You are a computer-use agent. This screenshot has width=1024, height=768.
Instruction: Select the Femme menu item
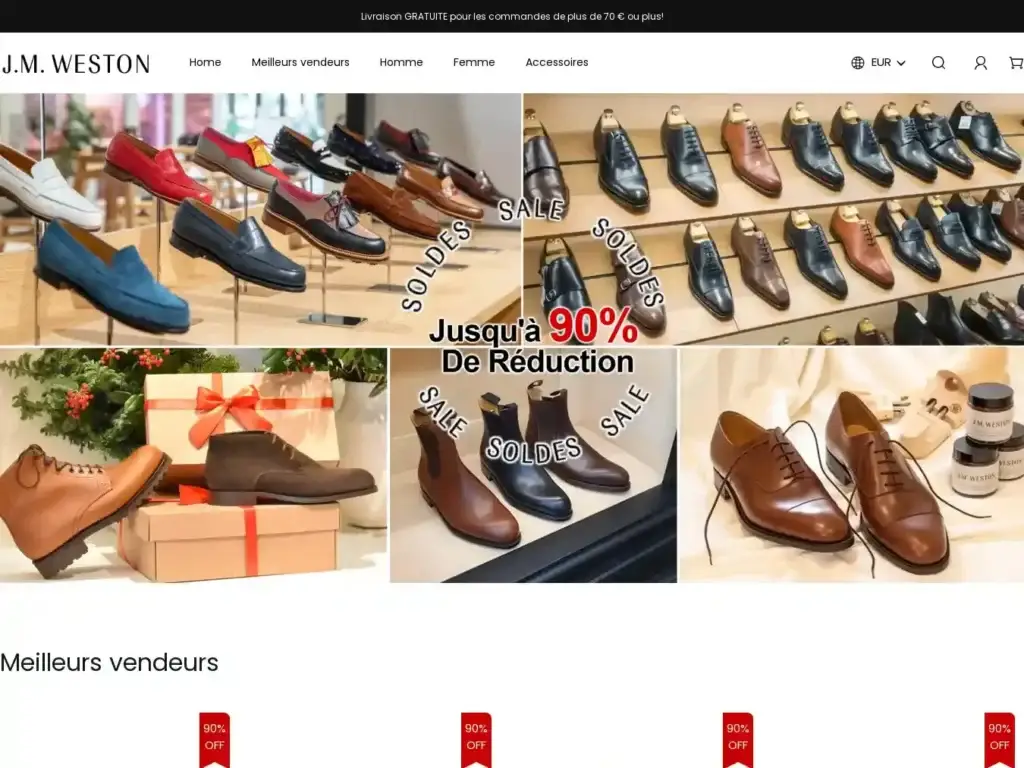click(474, 63)
